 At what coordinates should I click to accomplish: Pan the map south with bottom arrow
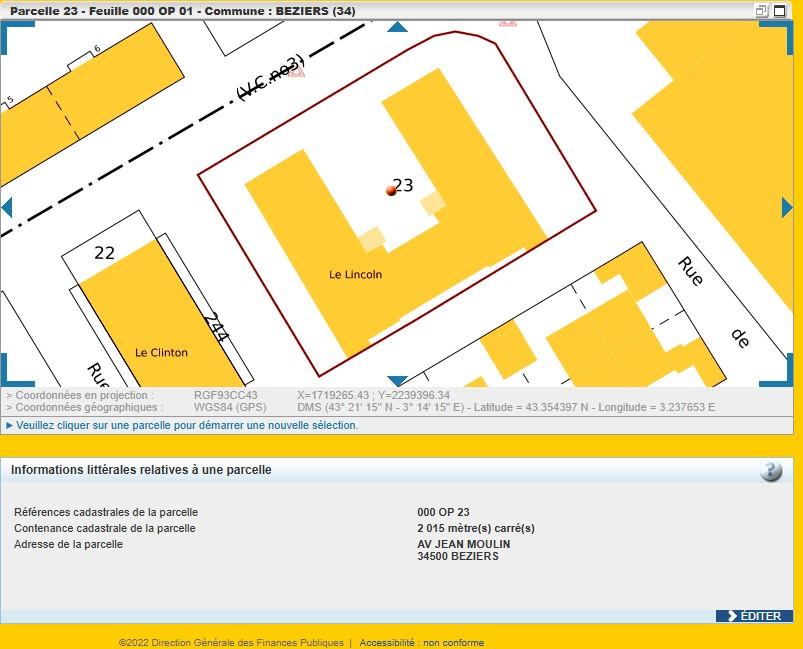pos(397,381)
